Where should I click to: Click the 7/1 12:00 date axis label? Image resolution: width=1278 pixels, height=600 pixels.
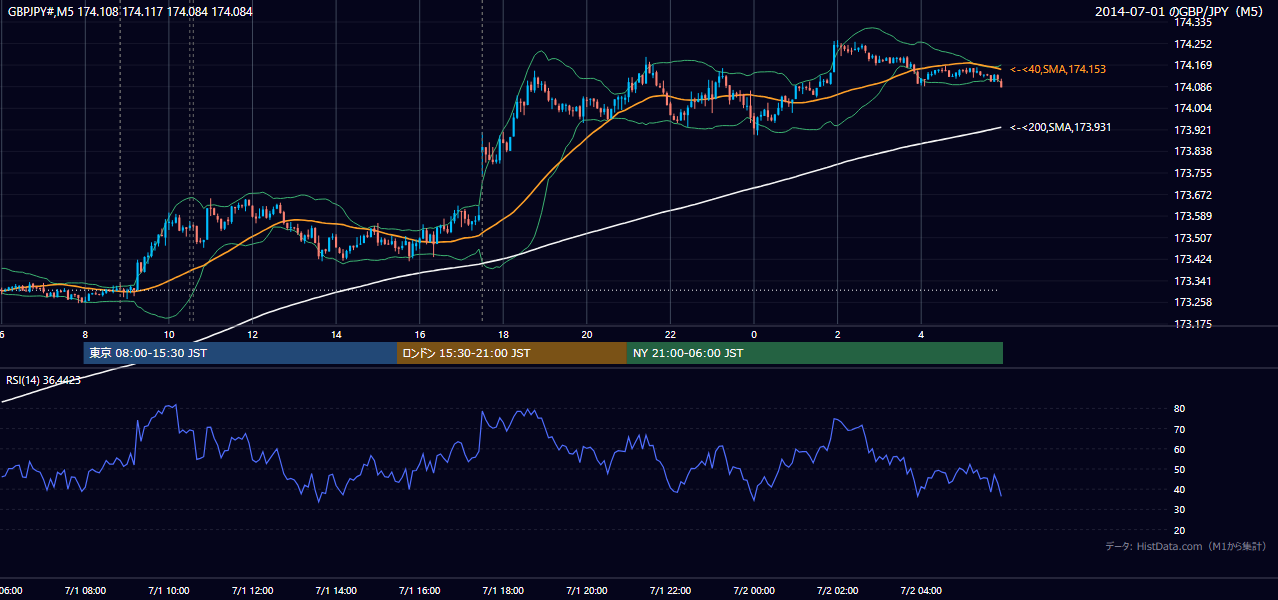point(253,591)
